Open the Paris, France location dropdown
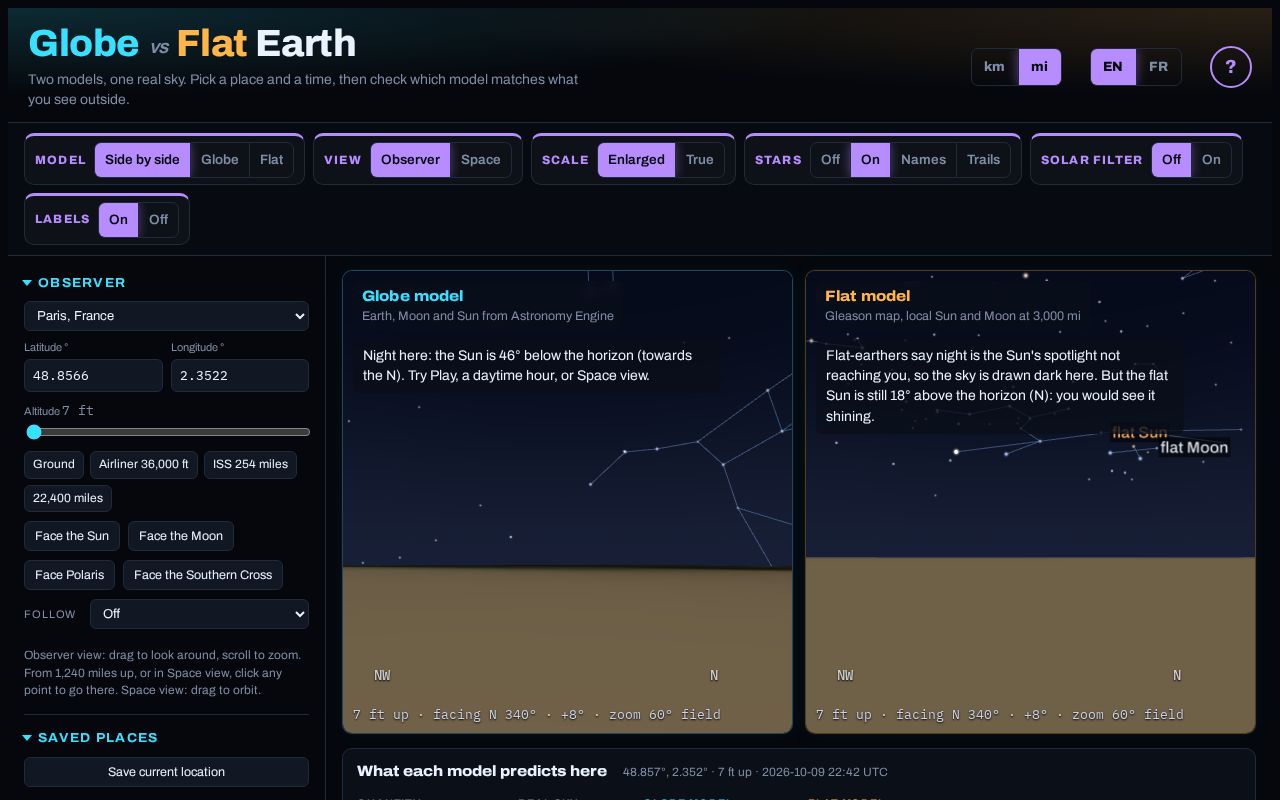Image resolution: width=1280 pixels, height=800 pixels. (166, 316)
